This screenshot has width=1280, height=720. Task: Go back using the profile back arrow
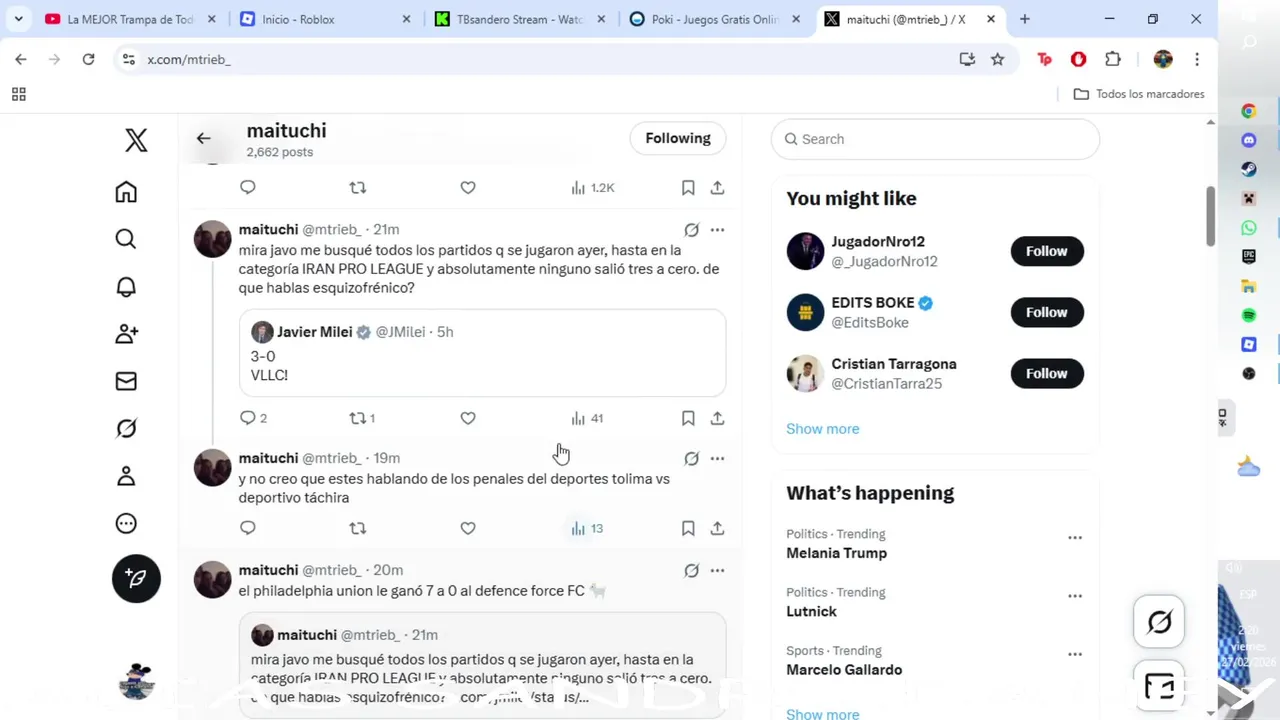204,138
